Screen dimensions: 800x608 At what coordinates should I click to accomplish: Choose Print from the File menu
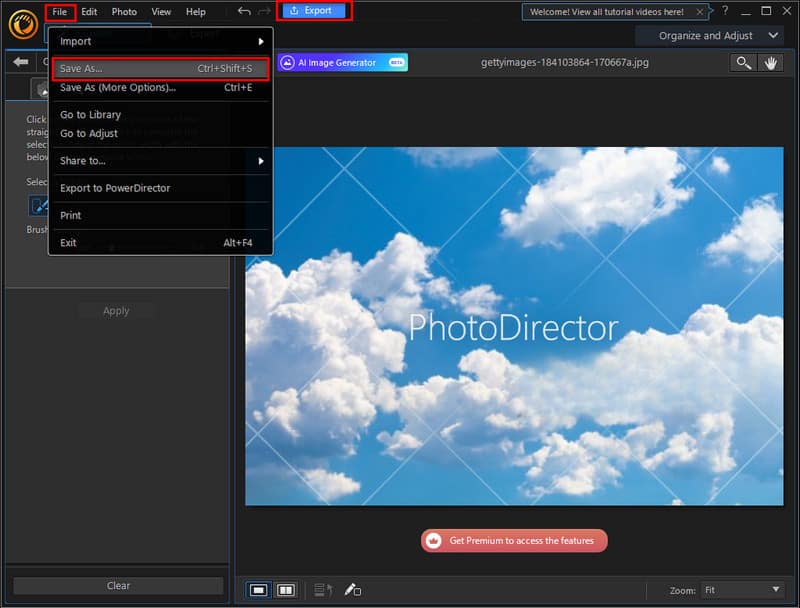[x=160, y=215]
